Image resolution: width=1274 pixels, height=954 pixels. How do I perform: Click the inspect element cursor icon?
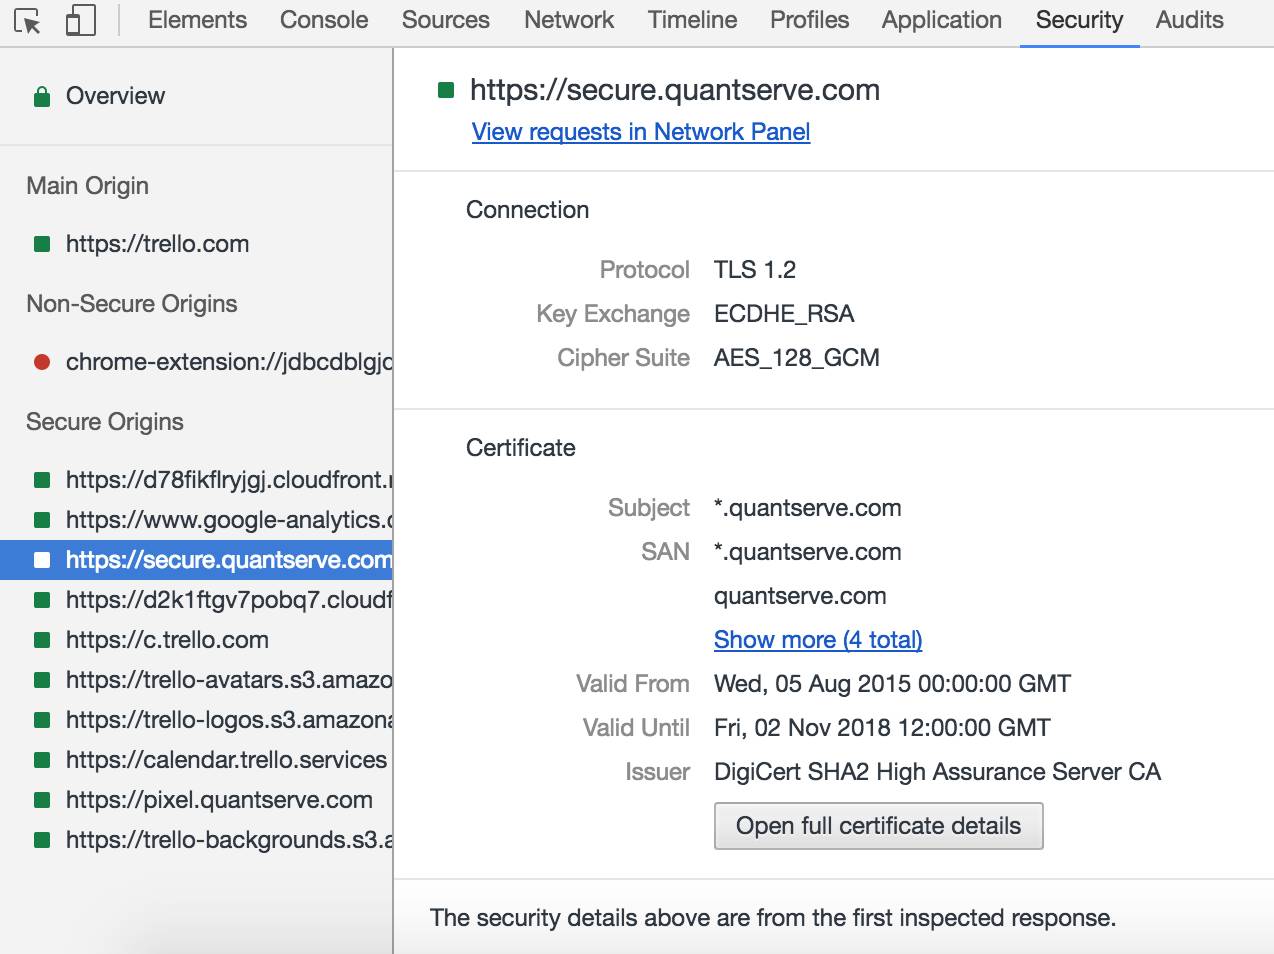(x=28, y=21)
